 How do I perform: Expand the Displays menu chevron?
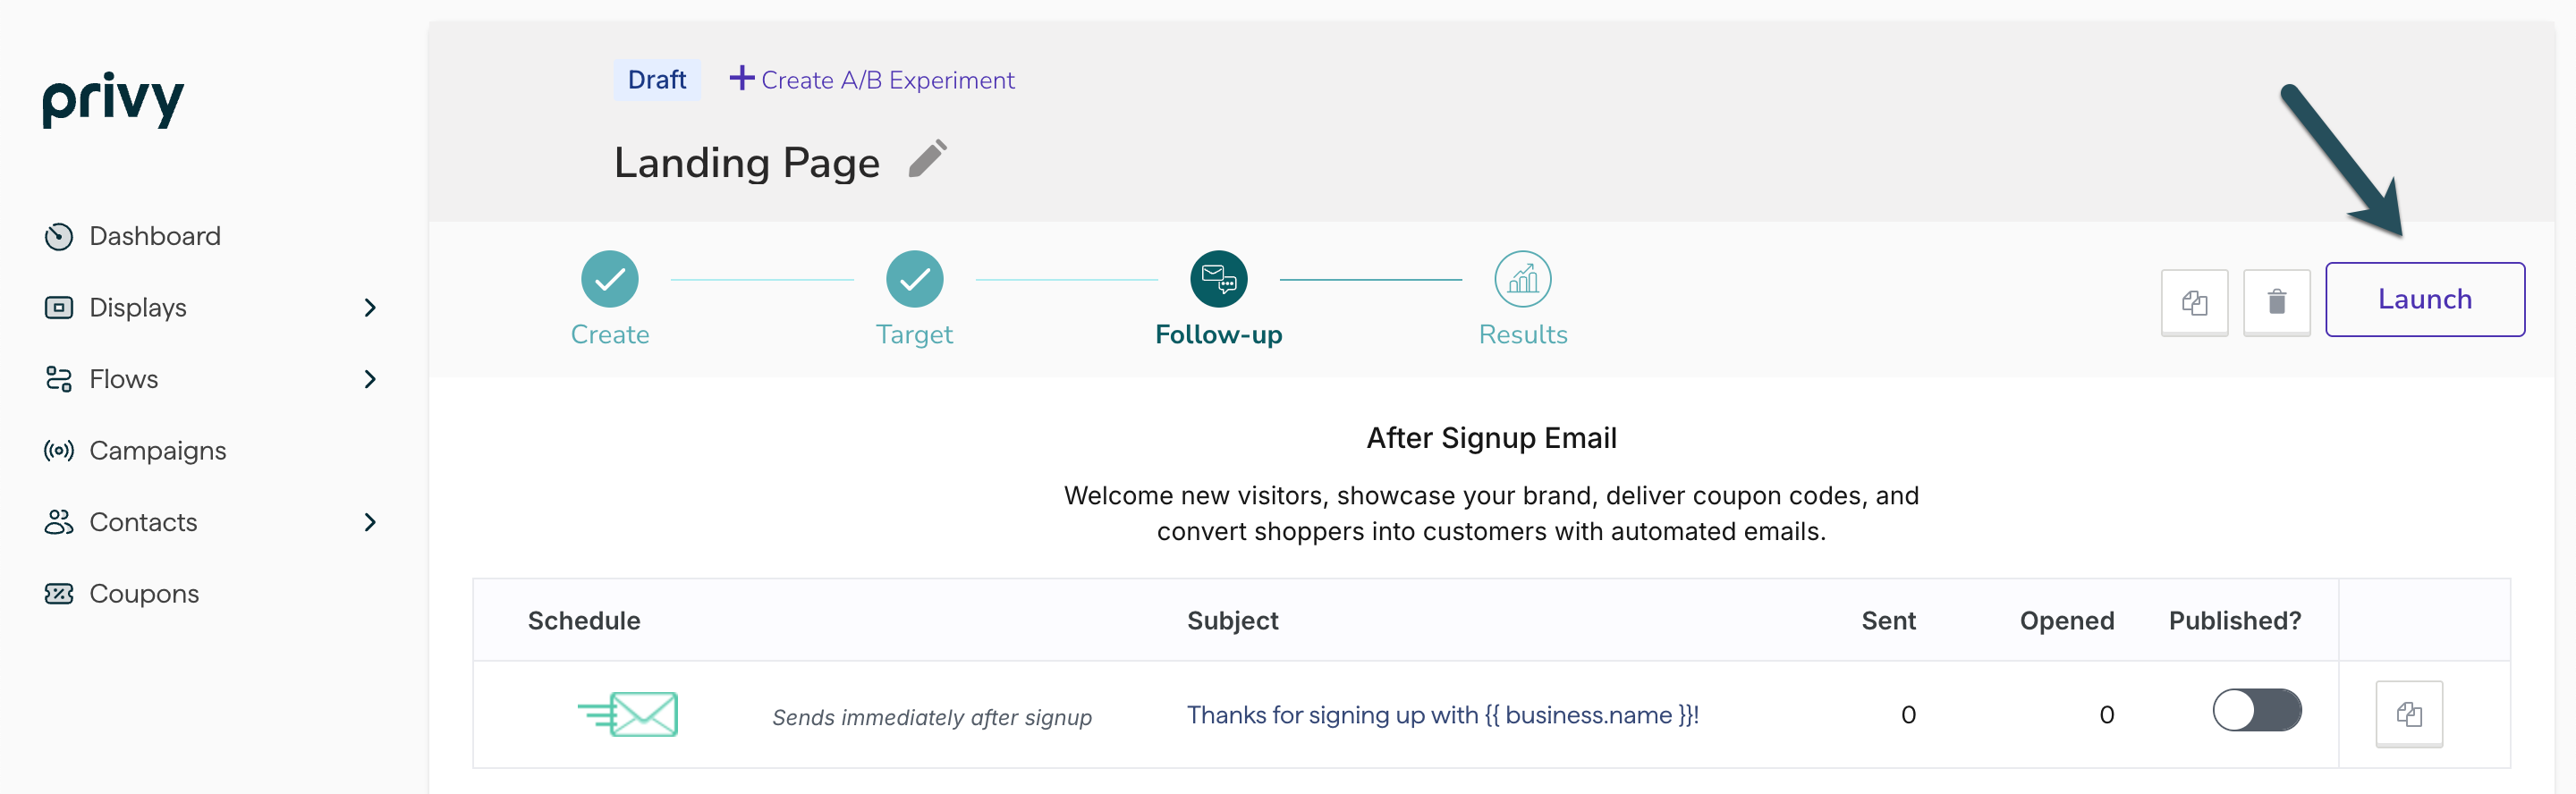tap(370, 308)
